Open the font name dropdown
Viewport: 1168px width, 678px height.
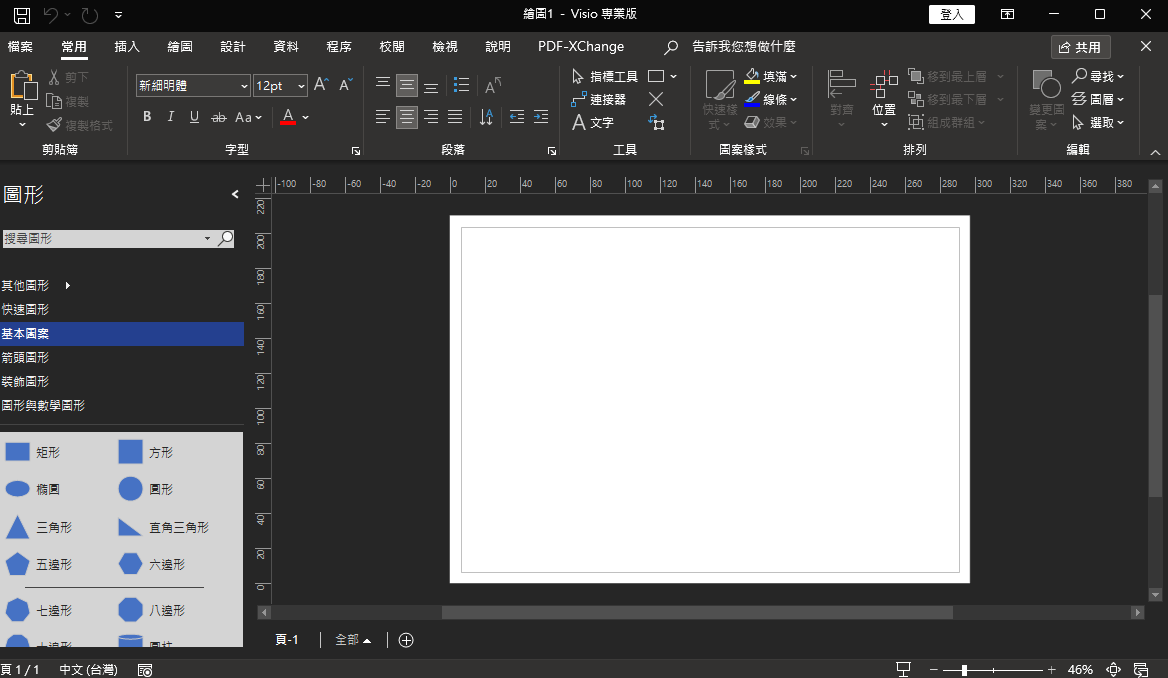244,87
